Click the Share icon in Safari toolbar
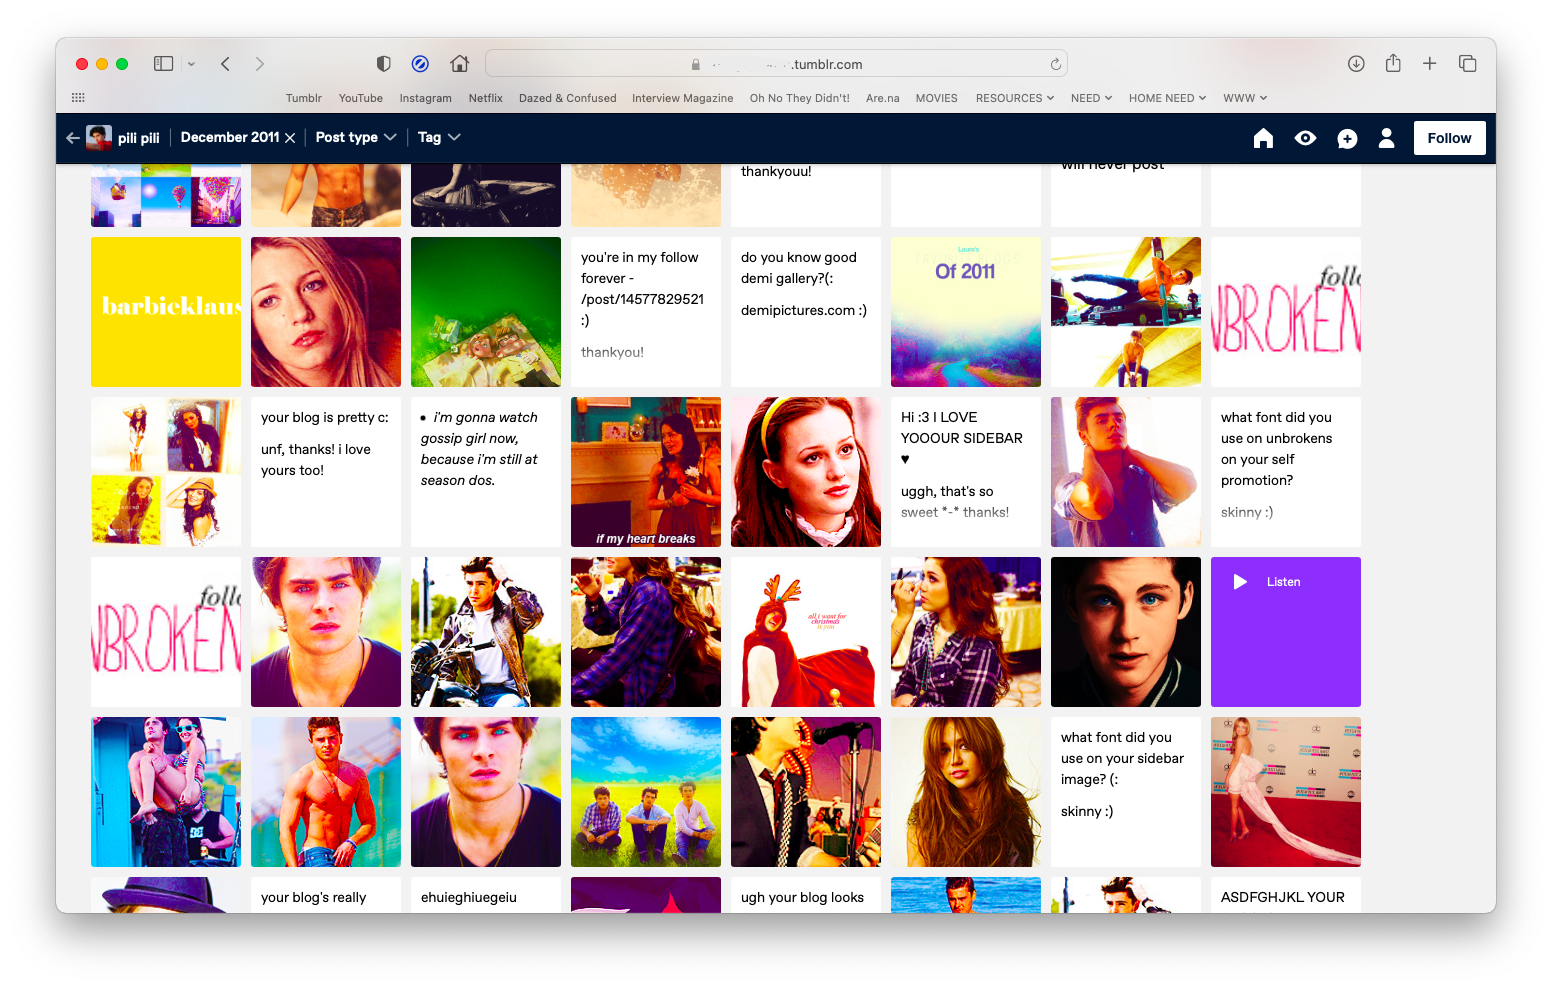The image size is (1552, 987). 1393,64
